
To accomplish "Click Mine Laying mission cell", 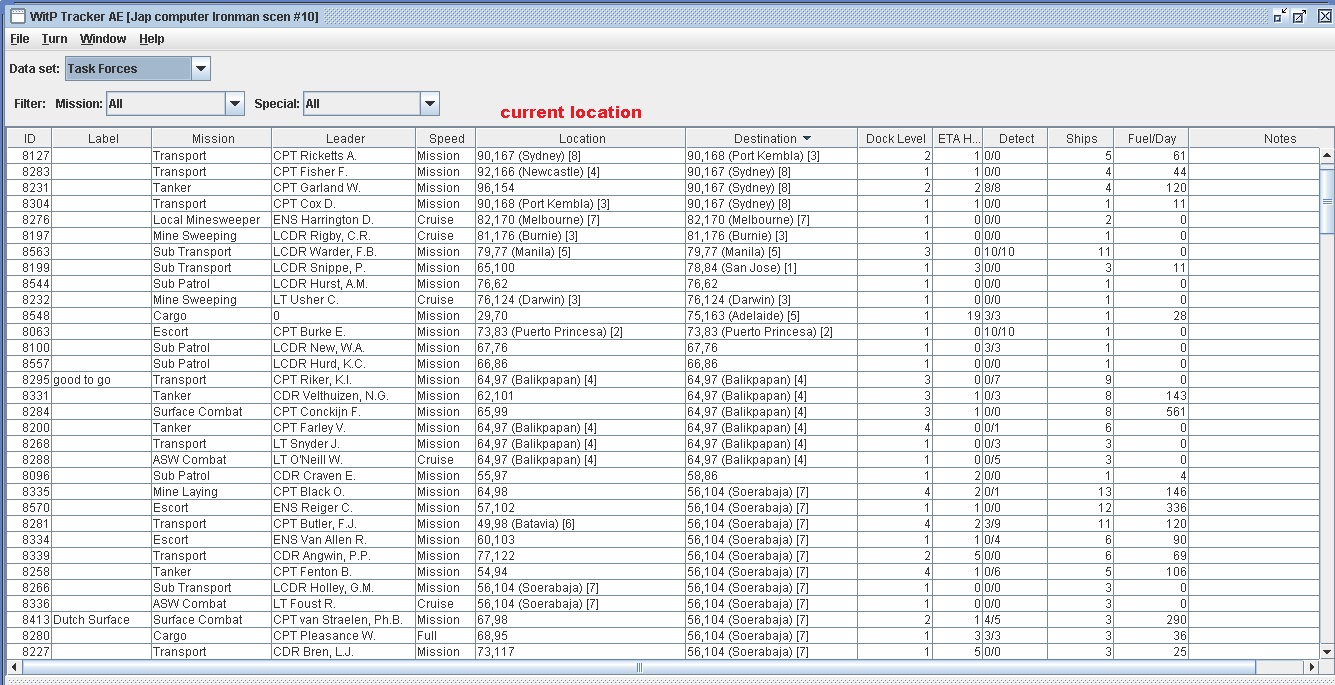I will point(211,492).
